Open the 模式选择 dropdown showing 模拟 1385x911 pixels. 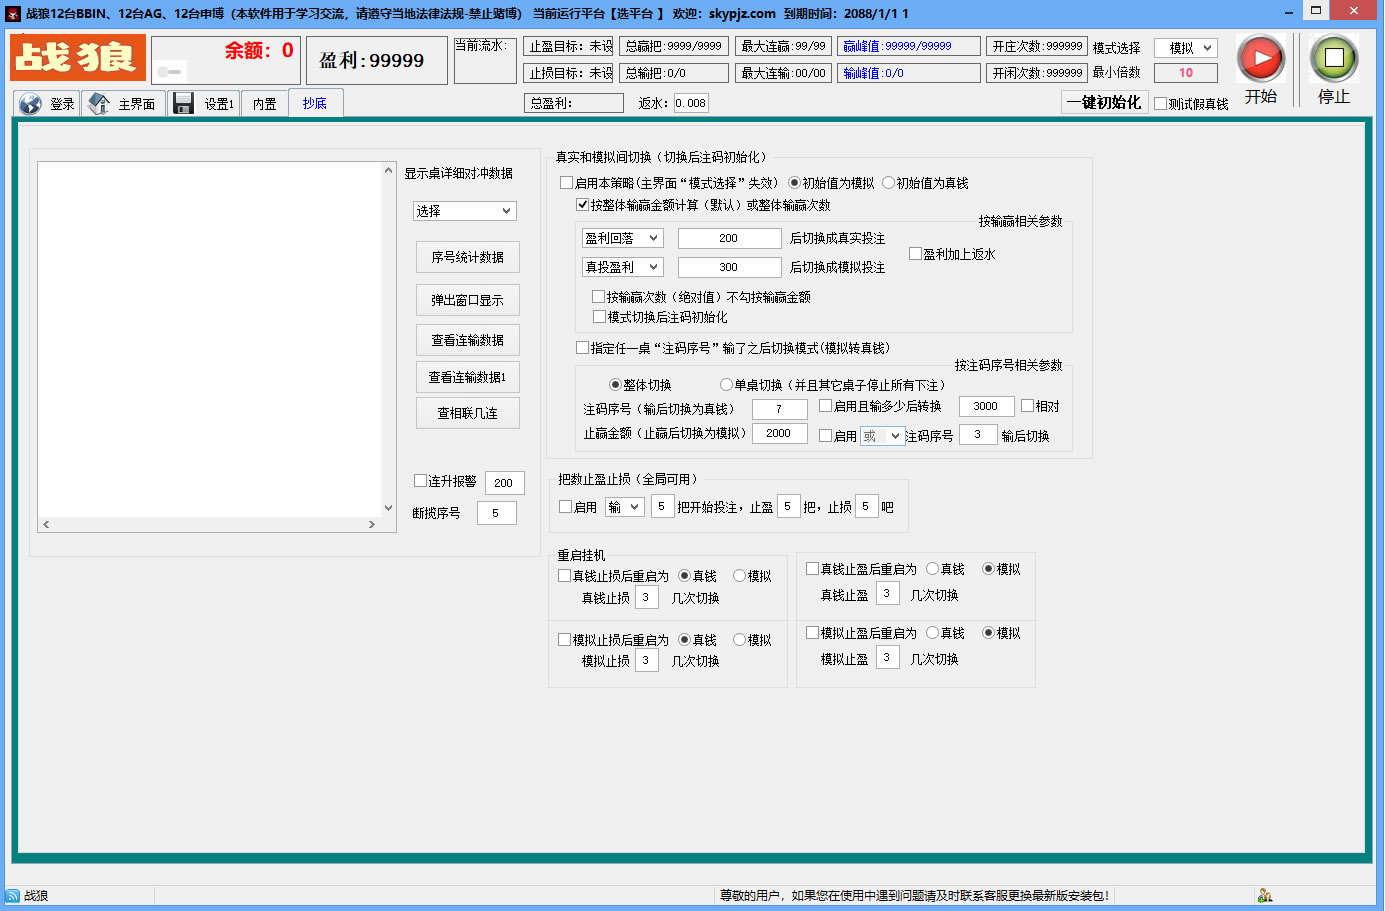pos(1187,47)
